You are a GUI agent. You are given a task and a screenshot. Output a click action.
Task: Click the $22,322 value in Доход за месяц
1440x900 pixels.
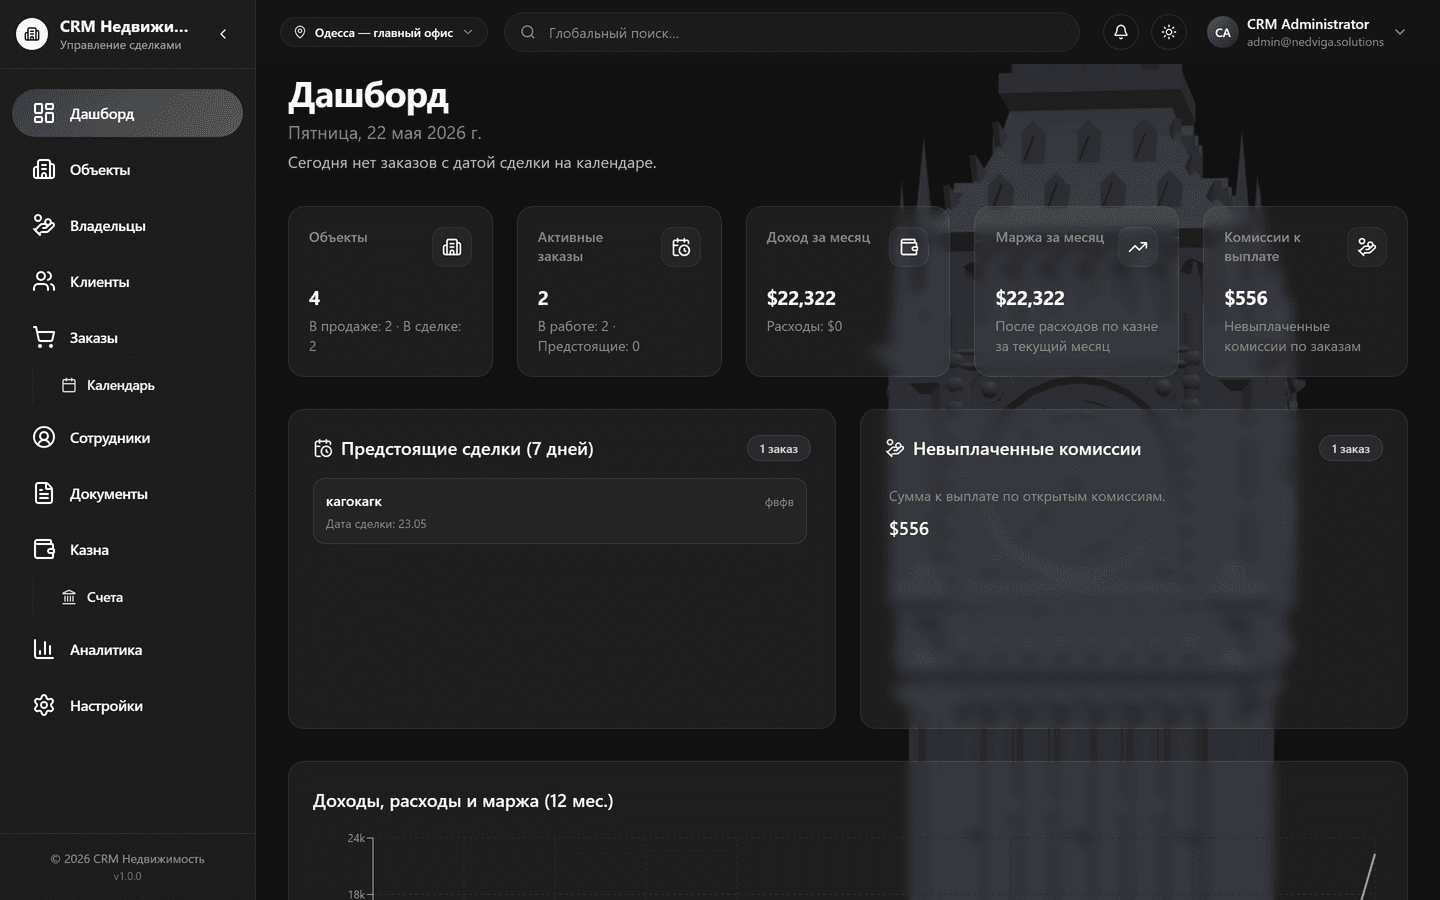pos(801,298)
